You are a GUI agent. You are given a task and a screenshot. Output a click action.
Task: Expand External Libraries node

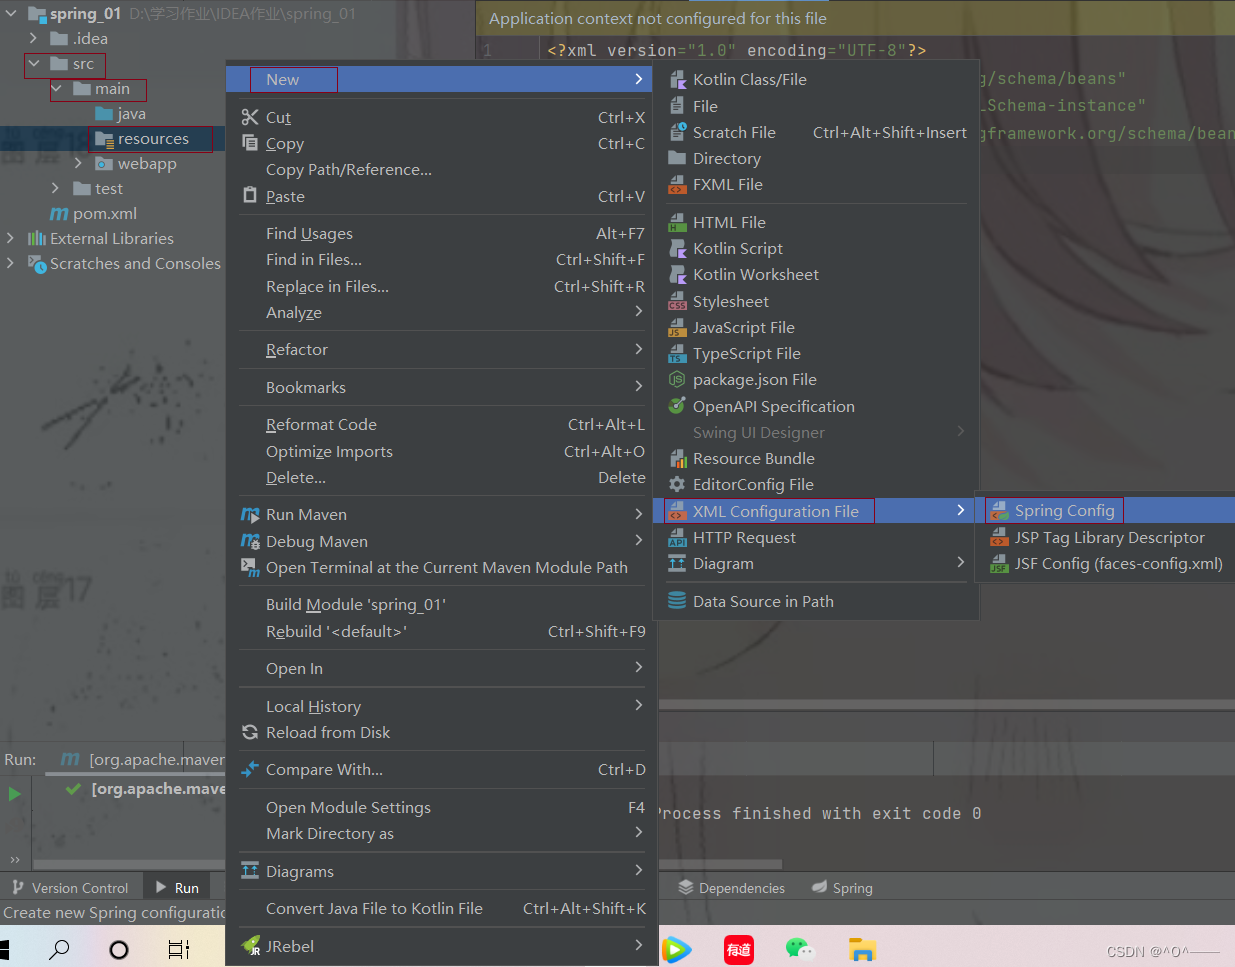point(11,238)
